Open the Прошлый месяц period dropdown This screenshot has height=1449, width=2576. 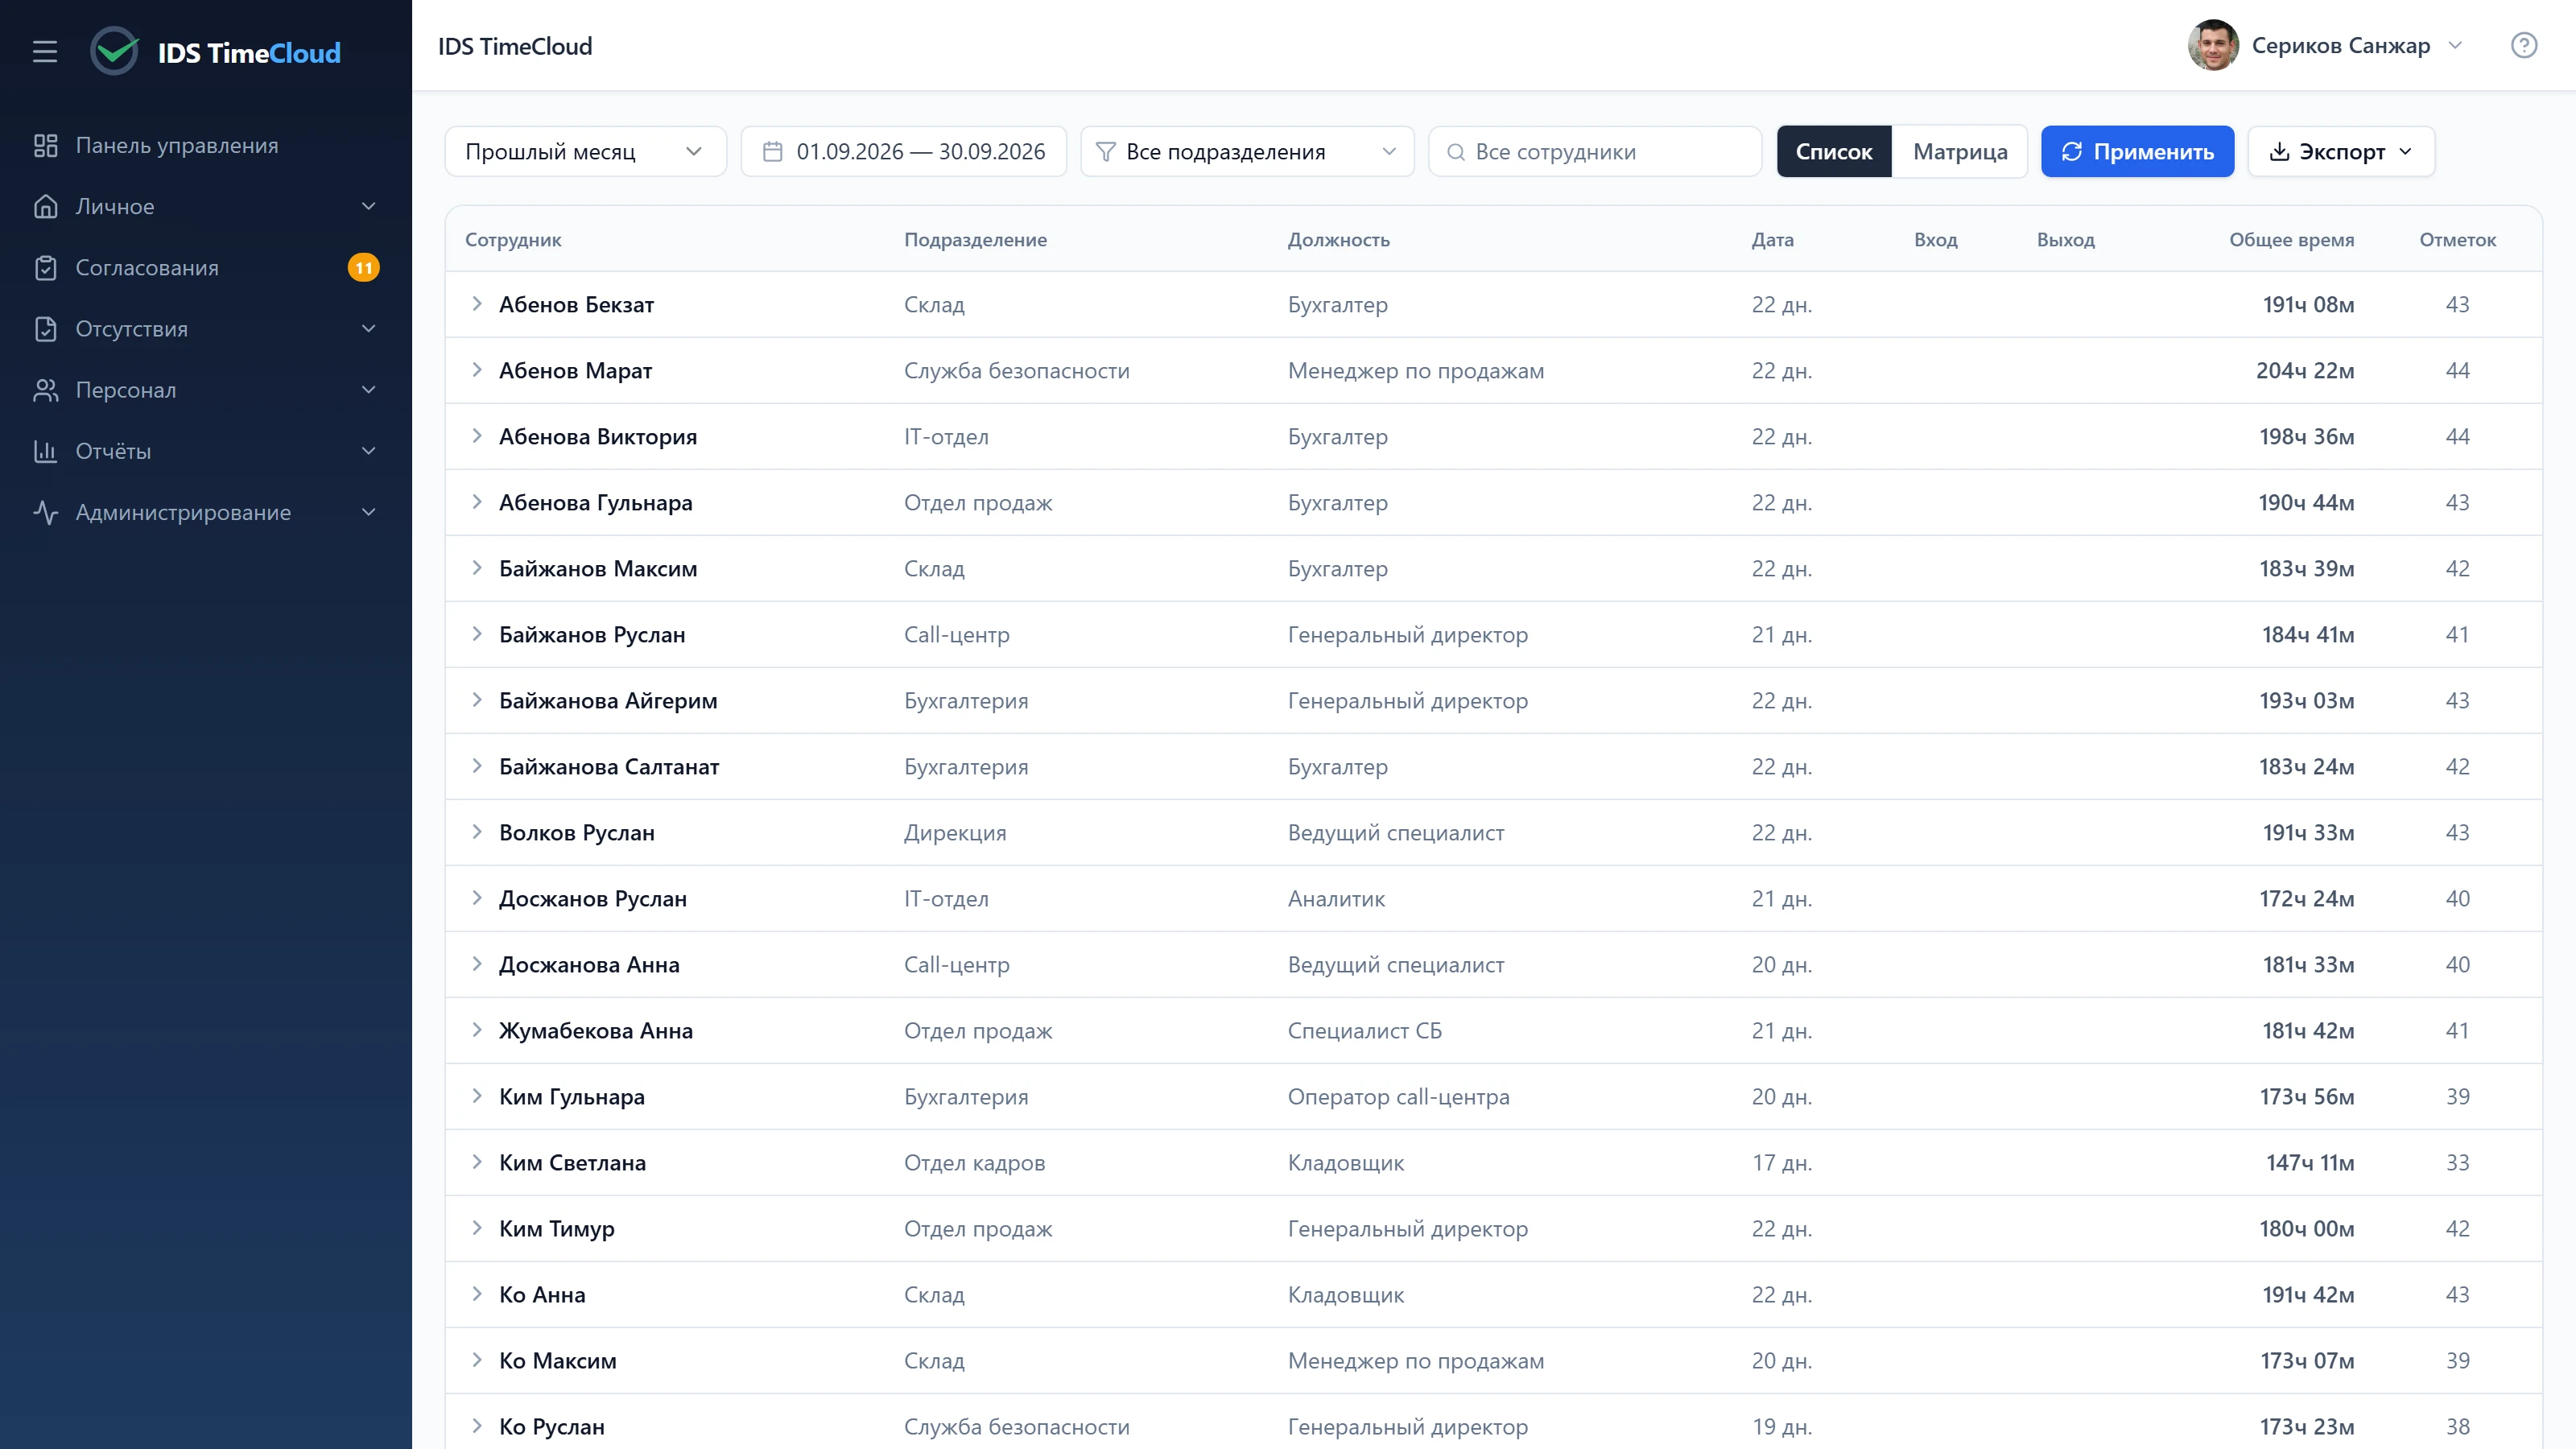pos(585,152)
